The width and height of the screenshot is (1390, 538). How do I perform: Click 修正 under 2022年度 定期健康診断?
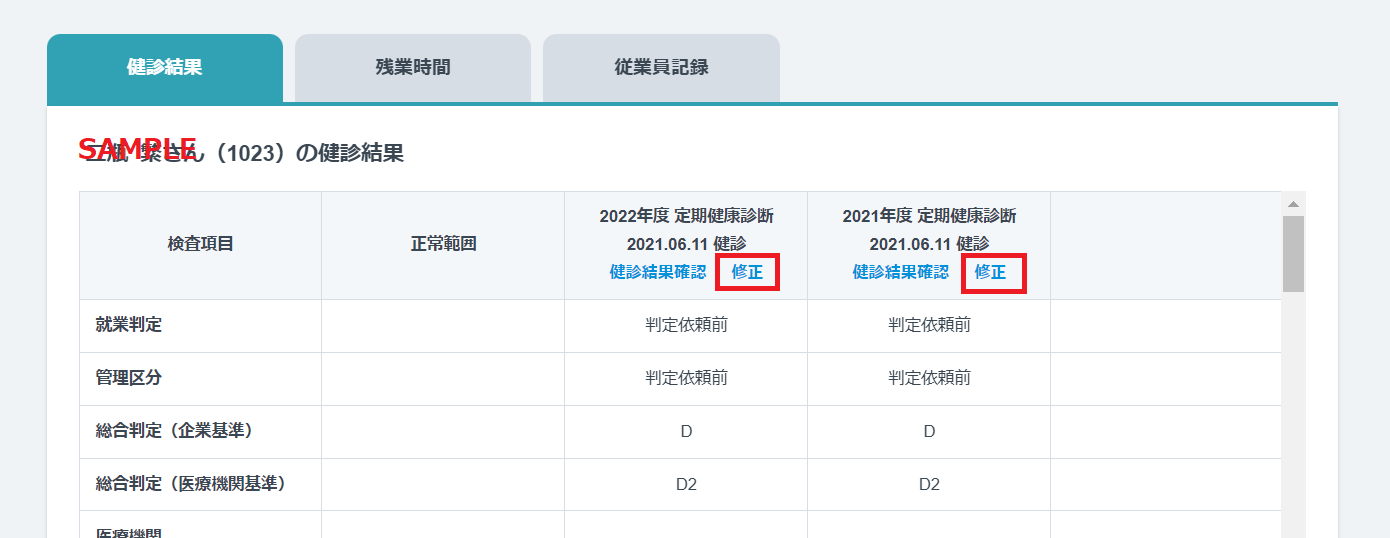747,272
